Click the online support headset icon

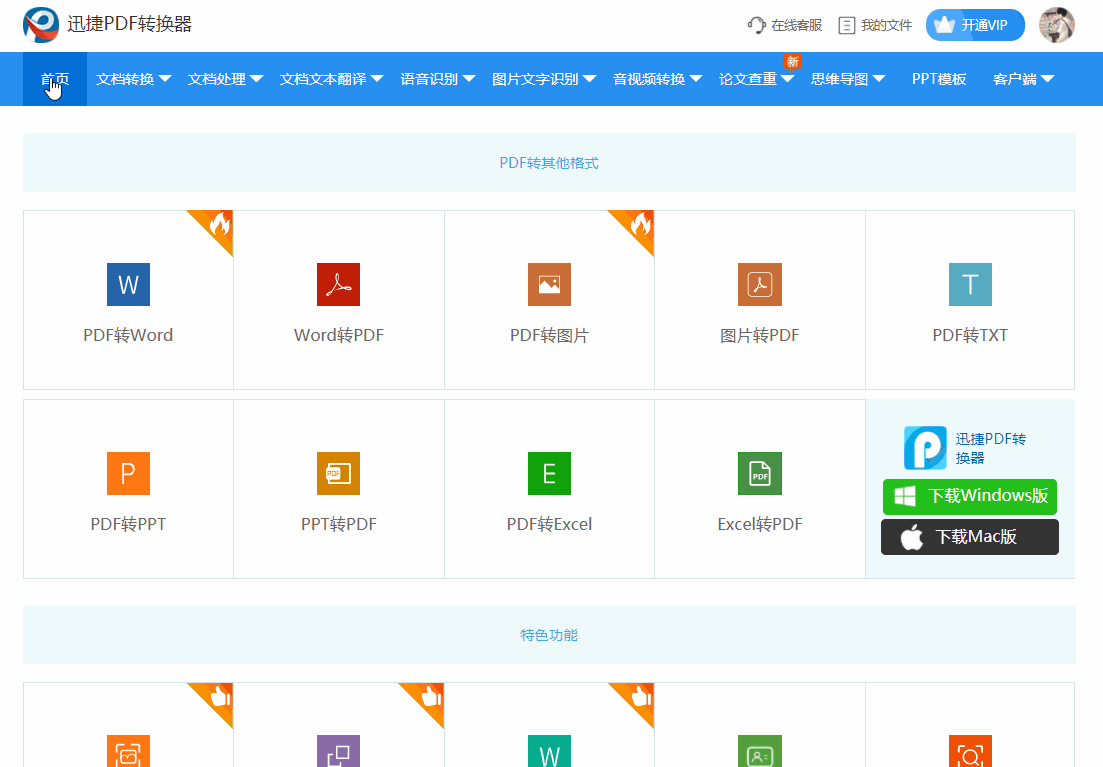756,25
